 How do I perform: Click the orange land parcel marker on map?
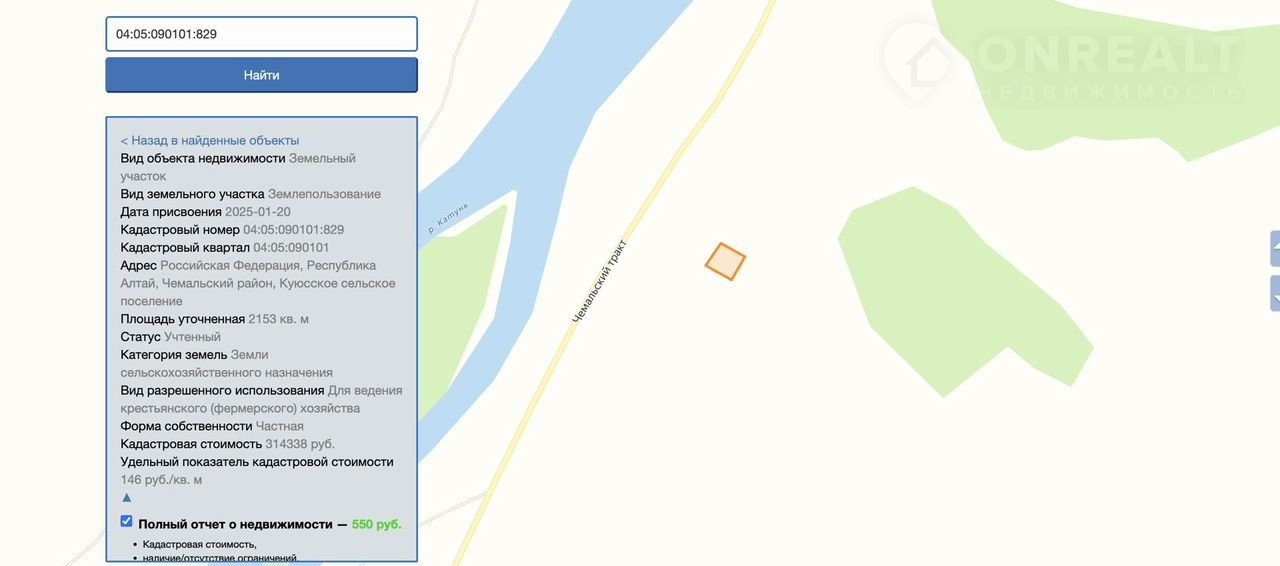[725, 261]
